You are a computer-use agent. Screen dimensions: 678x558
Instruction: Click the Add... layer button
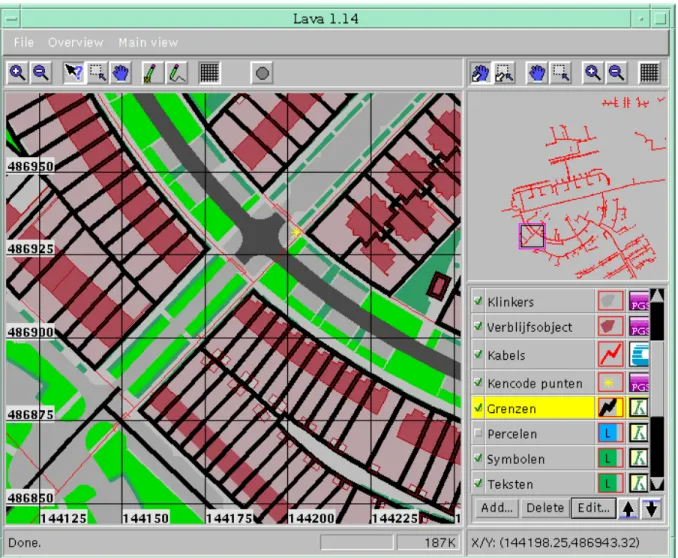497,507
